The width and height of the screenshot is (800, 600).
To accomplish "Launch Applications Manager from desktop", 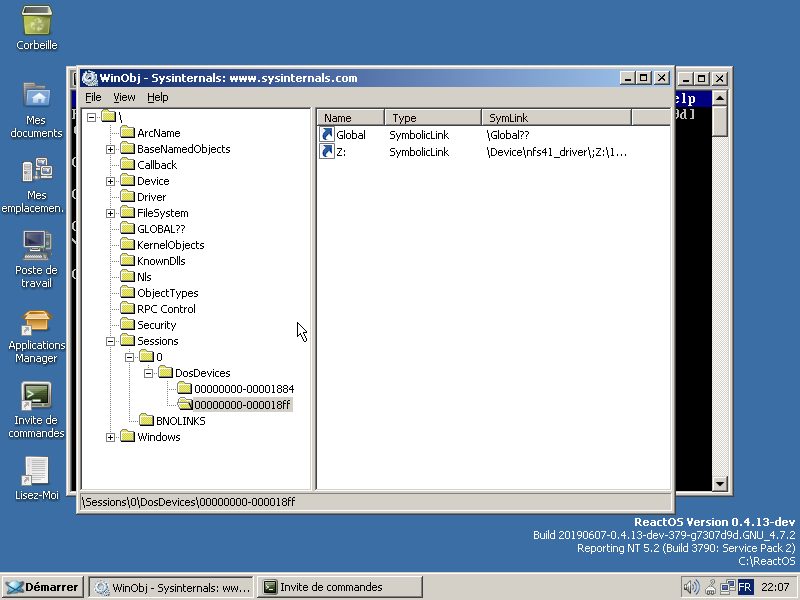I will coord(36,321).
